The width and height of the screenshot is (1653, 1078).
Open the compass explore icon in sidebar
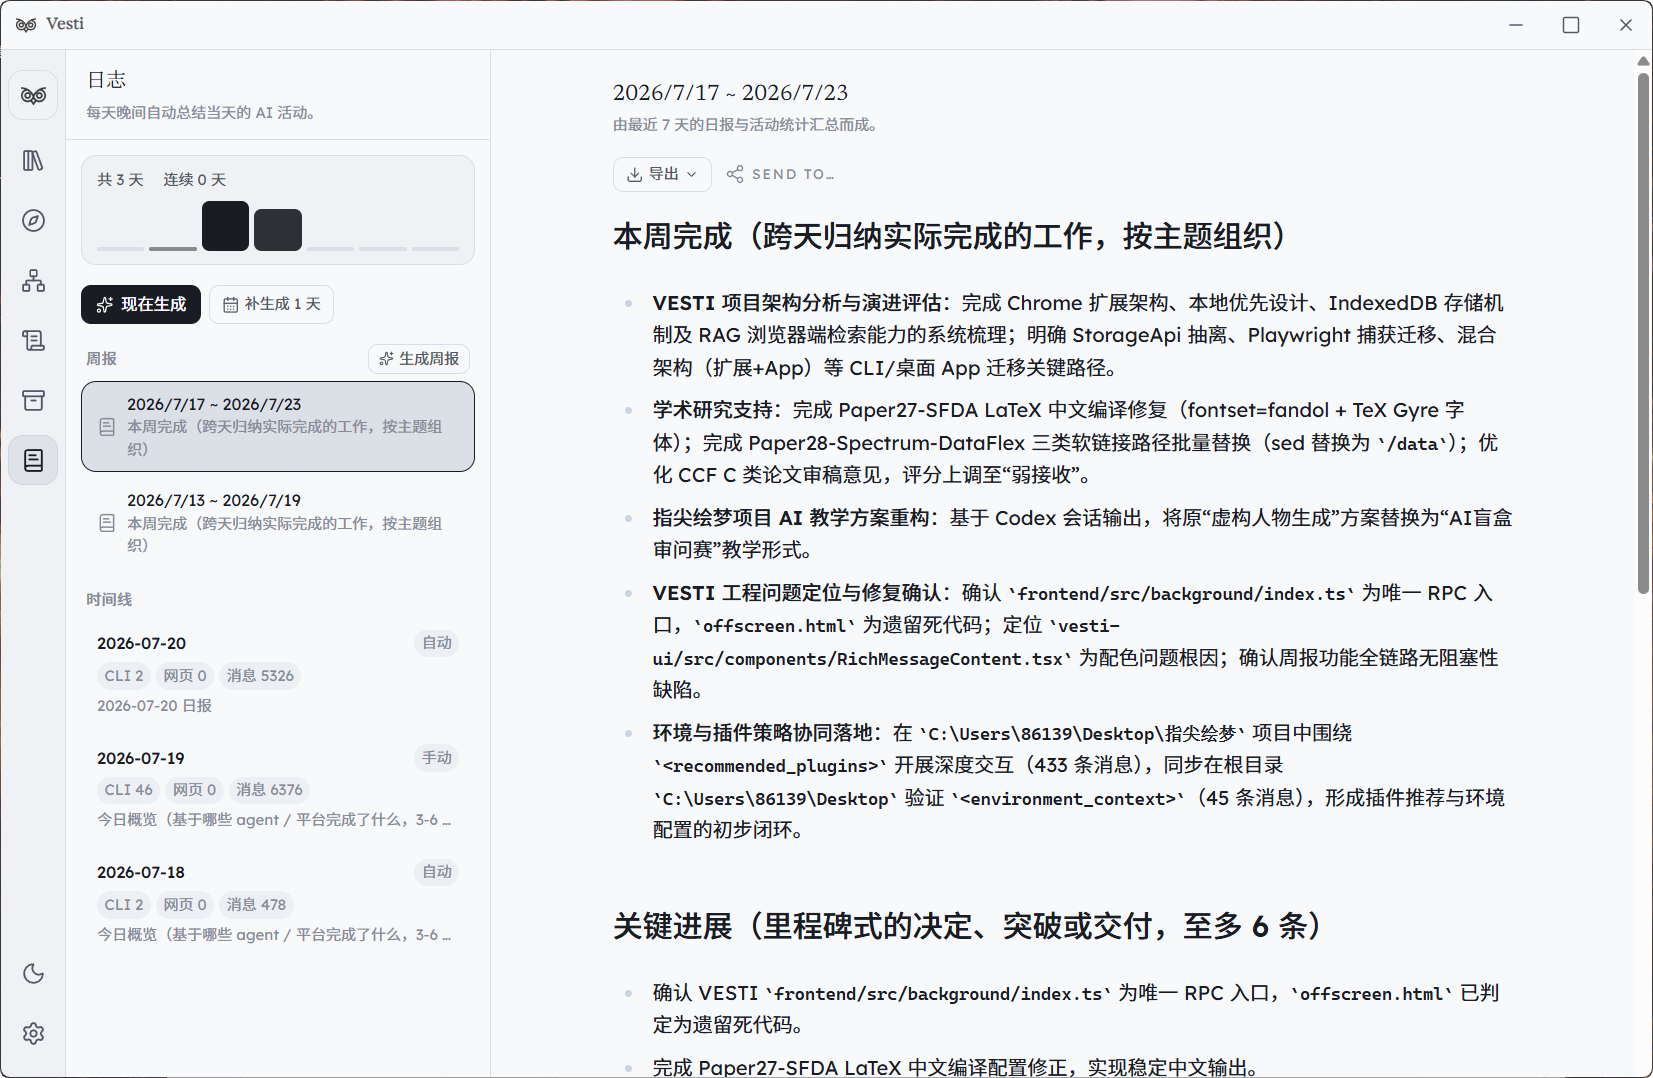(33, 220)
